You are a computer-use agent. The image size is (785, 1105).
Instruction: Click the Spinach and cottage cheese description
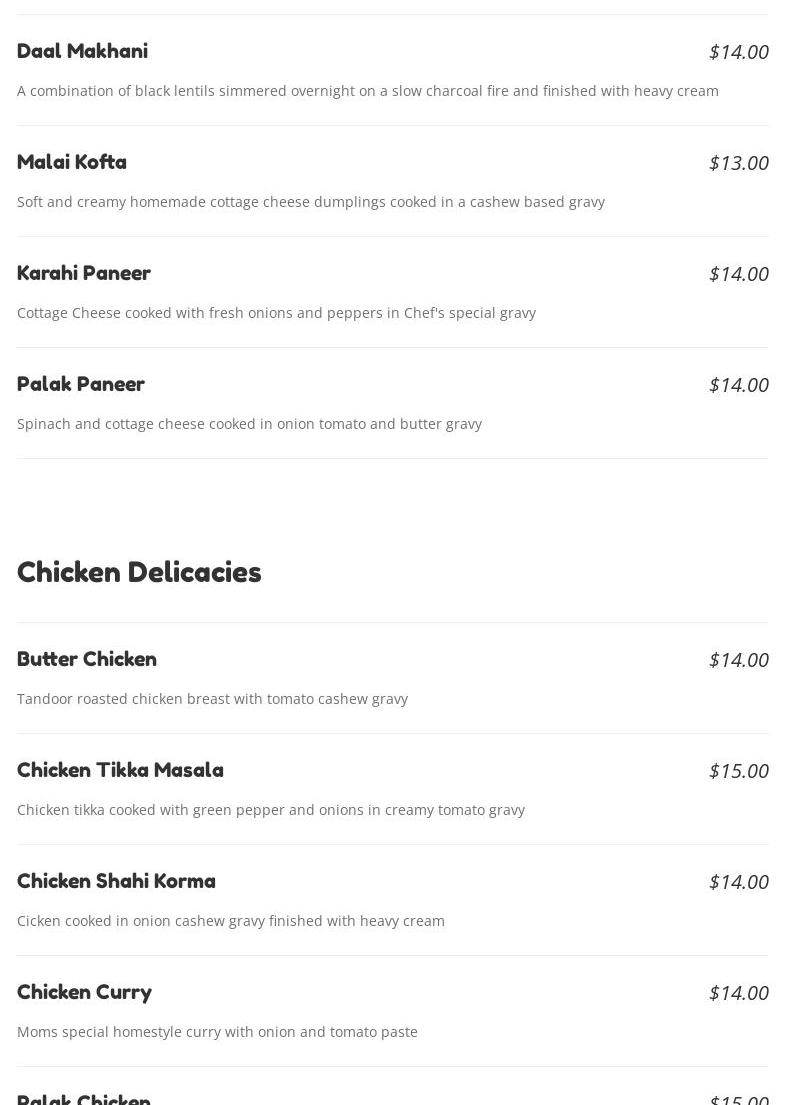pos(249,424)
